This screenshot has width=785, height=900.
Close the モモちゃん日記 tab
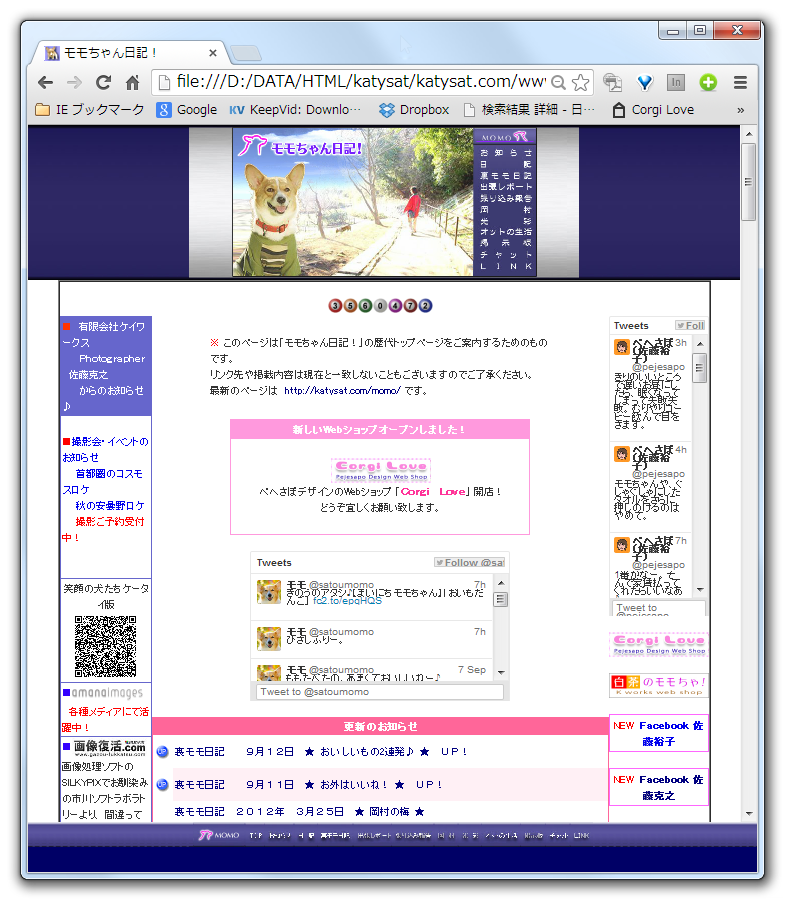(x=213, y=53)
